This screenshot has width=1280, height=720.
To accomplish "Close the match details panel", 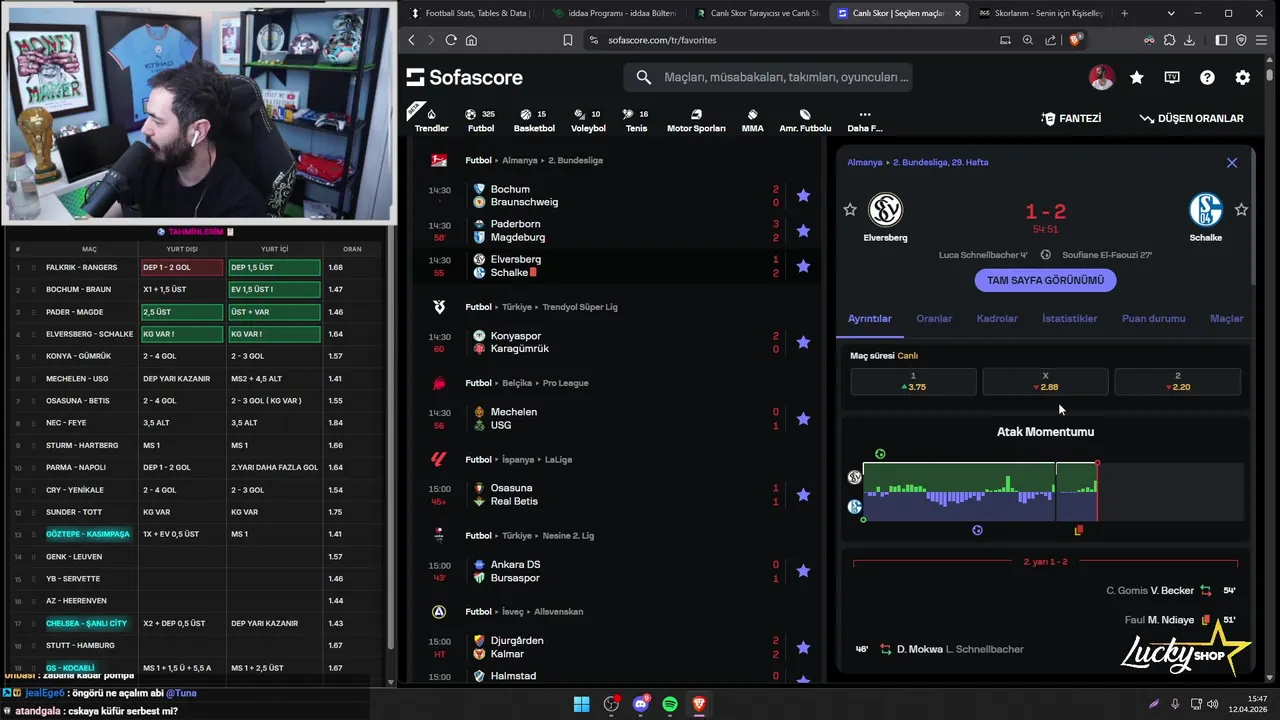I will [x=1232, y=162].
